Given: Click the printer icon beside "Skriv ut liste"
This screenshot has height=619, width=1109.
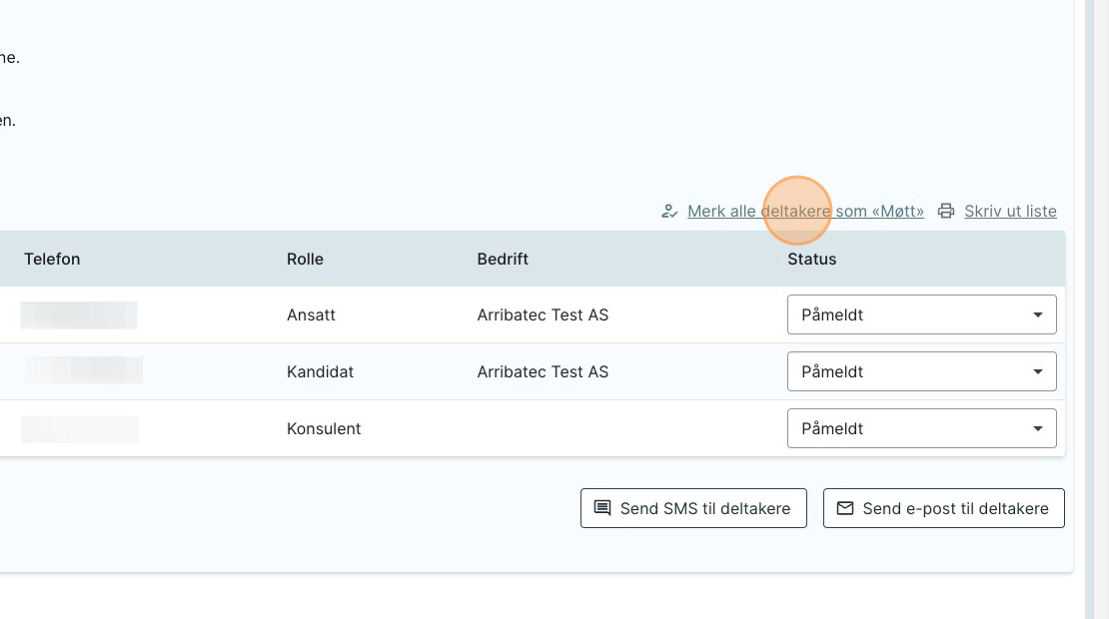Looking at the screenshot, I should point(946,211).
